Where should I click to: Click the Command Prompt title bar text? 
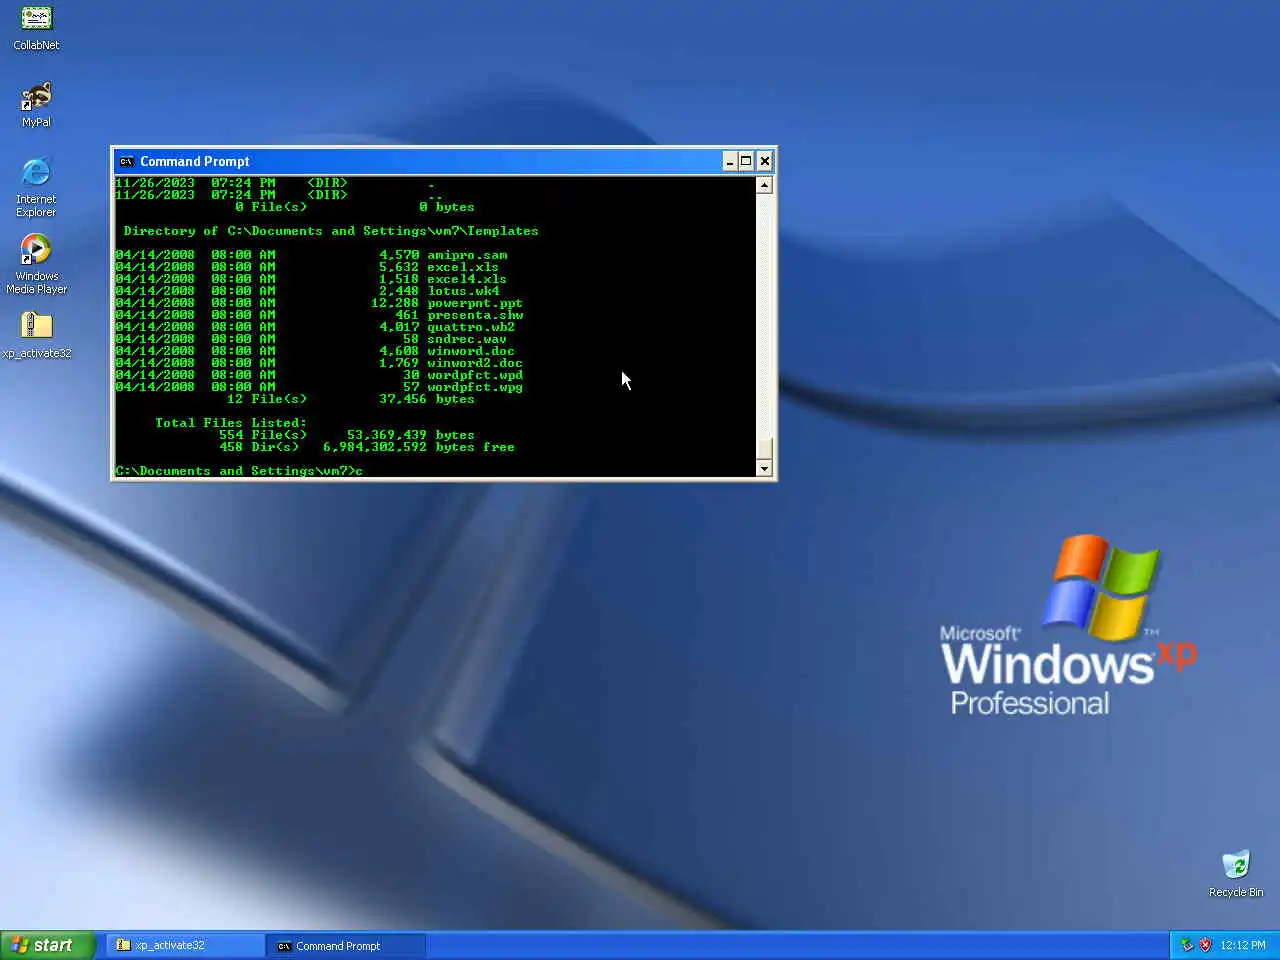(195, 161)
